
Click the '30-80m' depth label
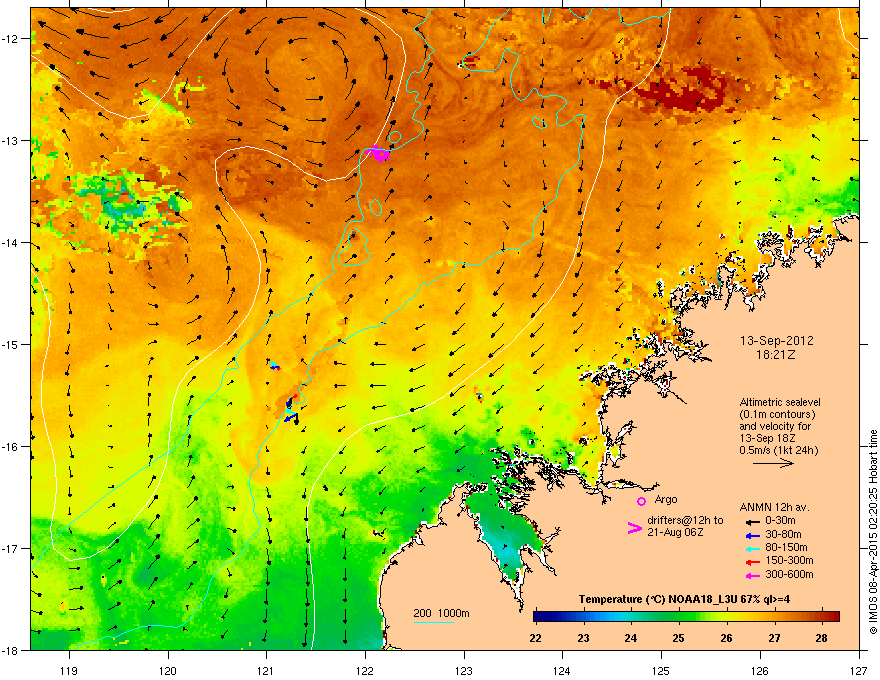tap(783, 534)
